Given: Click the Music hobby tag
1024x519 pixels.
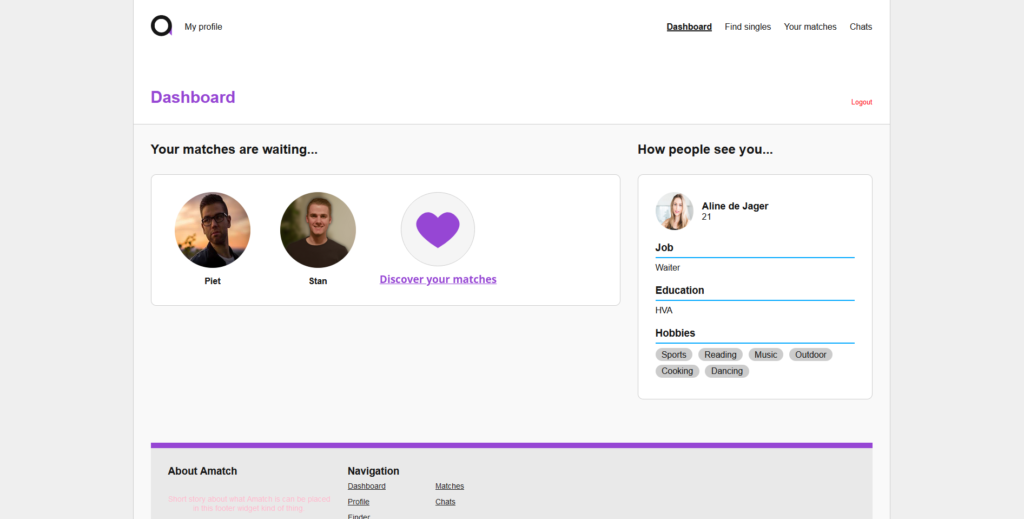Looking at the screenshot, I should (766, 355).
